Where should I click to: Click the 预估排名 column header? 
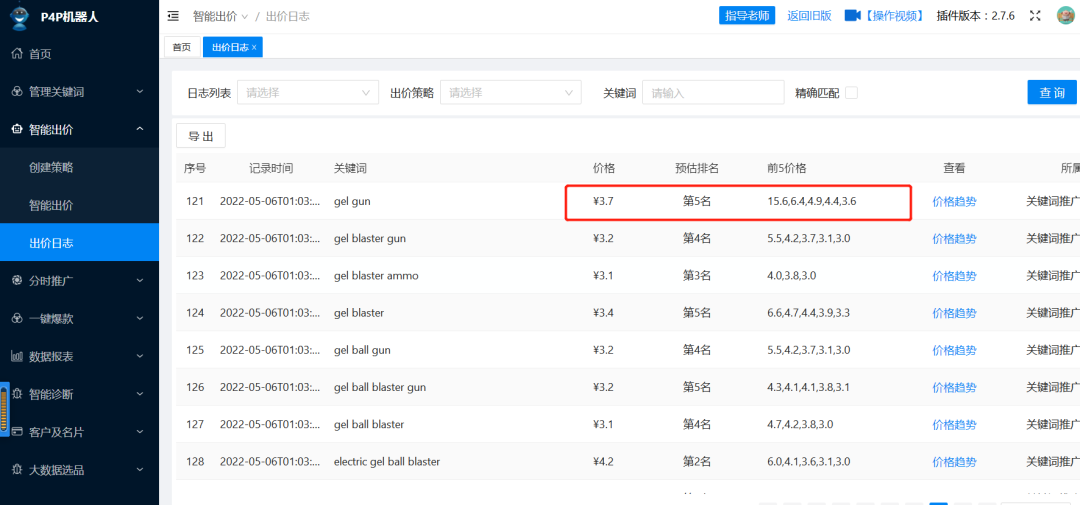coord(697,167)
